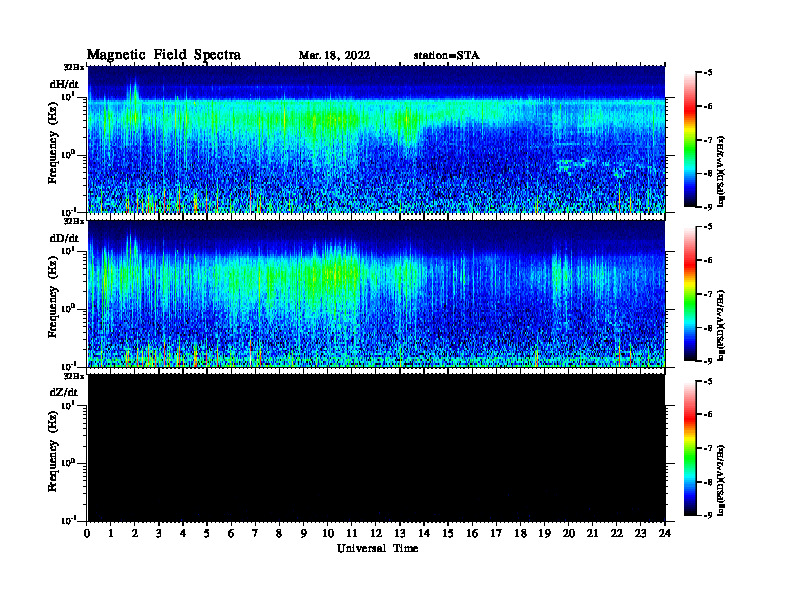The height and width of the screenshot is (612, 792).
Task: Click hour tick label "16" on time axis
Action: click(x=472, y=534)
